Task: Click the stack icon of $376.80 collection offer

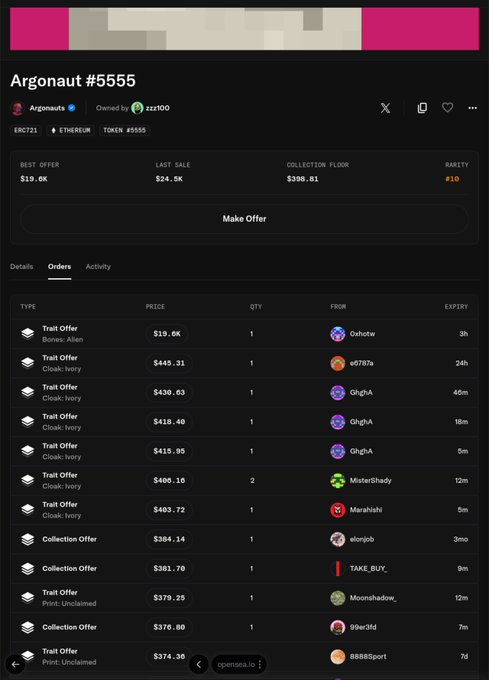Action: 28,627
